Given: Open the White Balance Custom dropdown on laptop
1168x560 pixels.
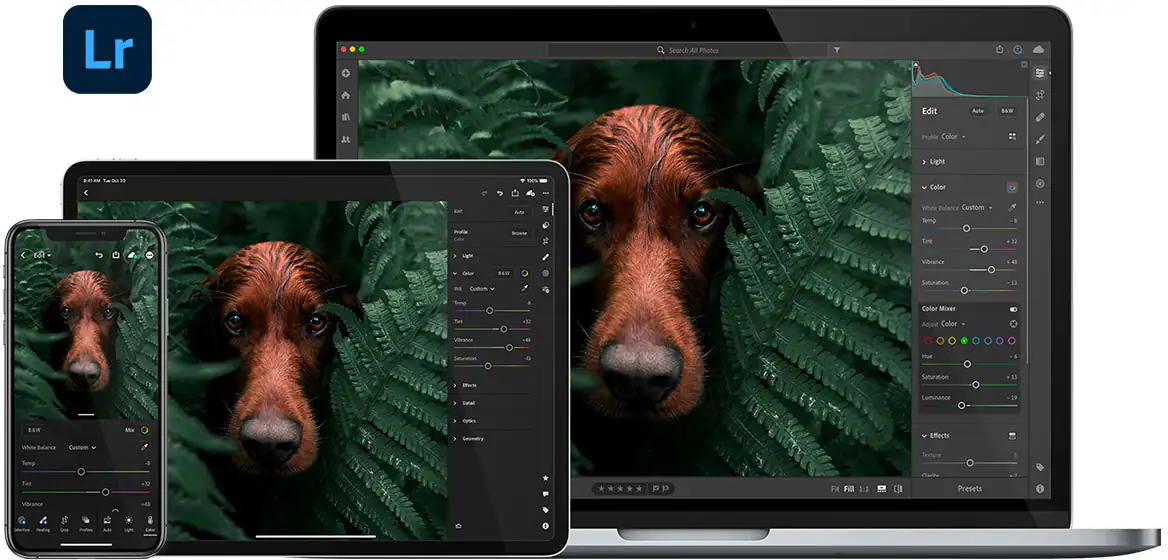Looking at the screenshot, I should click(976, 207).
